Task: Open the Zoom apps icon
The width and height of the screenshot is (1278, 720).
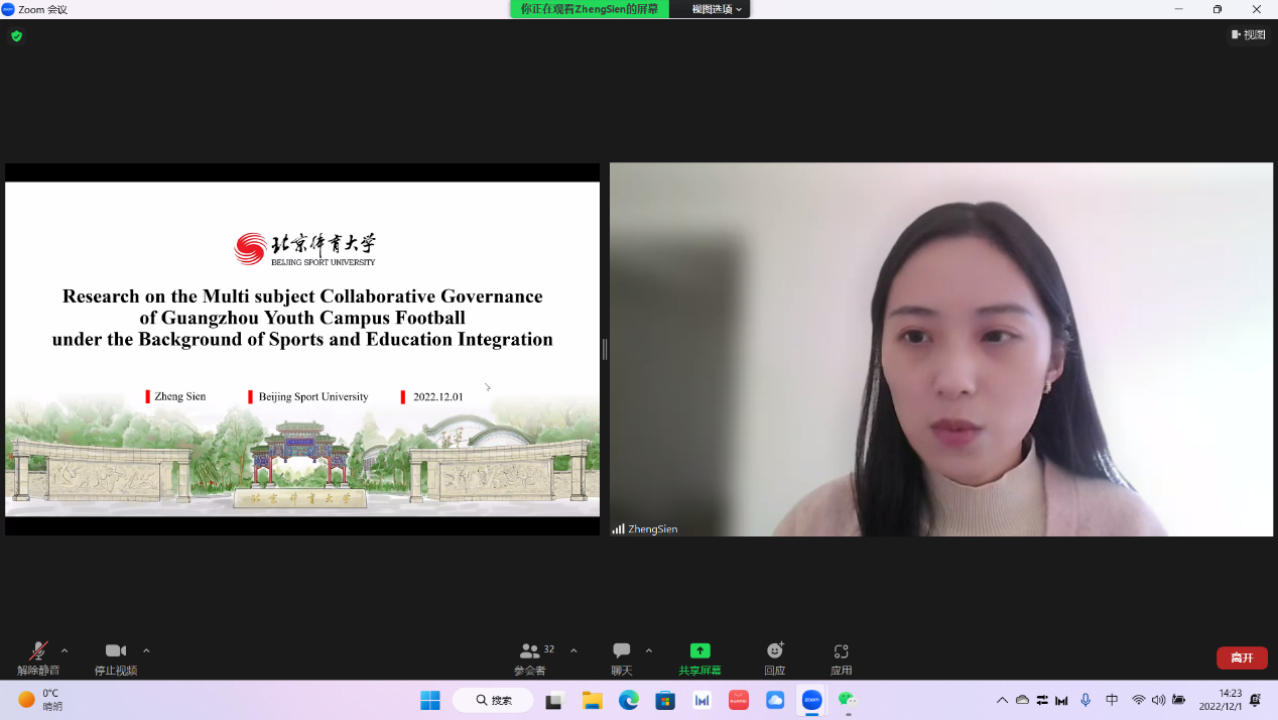Action: 841,652
